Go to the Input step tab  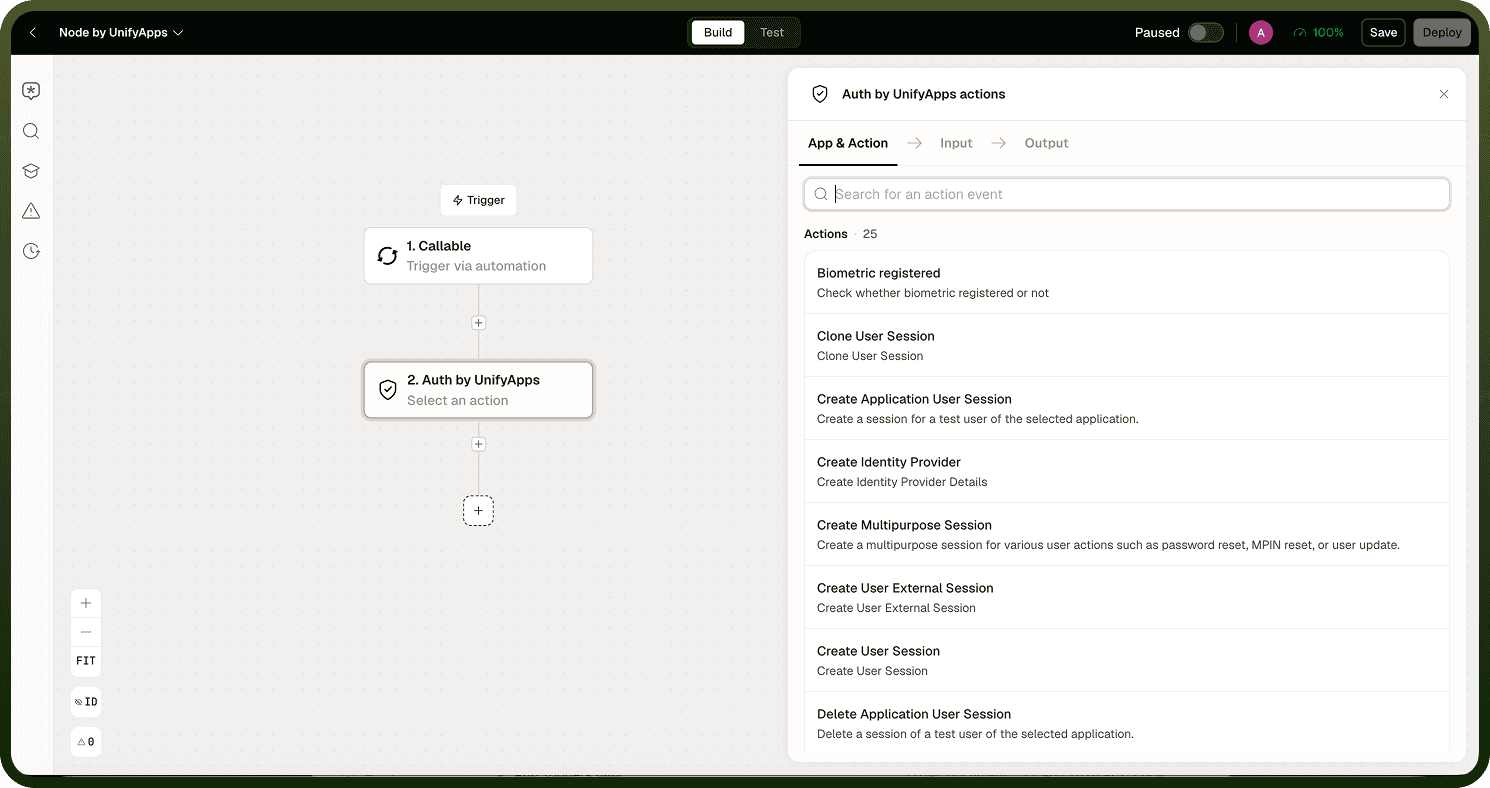(956, 143)
